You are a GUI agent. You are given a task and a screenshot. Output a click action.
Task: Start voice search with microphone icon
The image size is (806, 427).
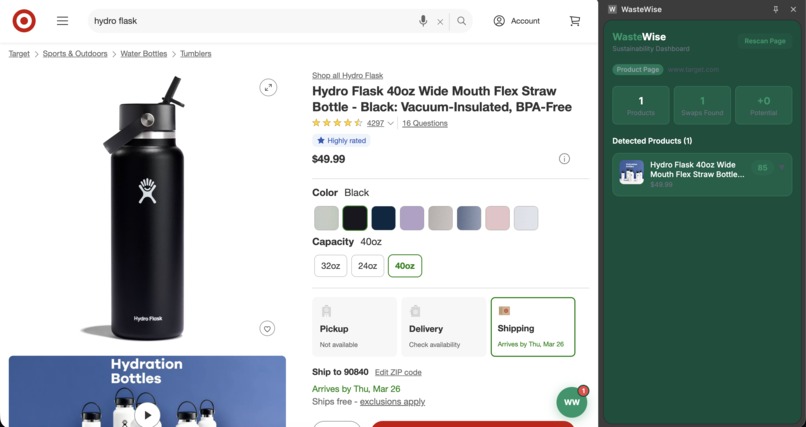pos(423,21)
